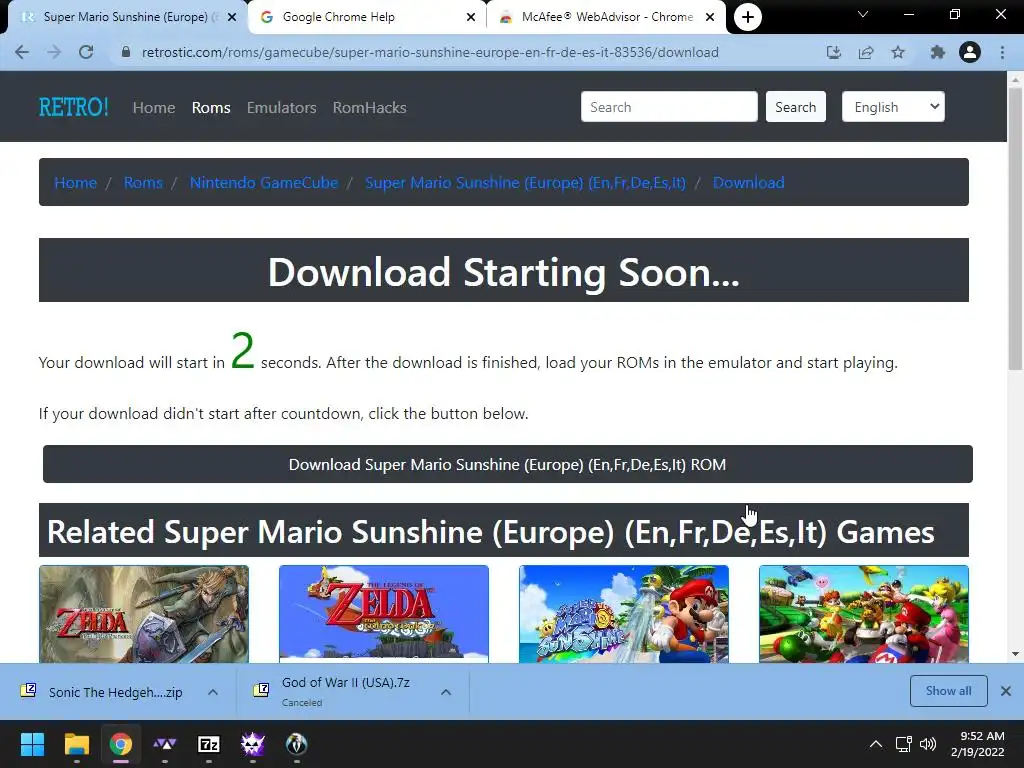Click Download Super Mario Sunshine ROM button
The height and width of the screenshot is (768, 1024).
(507, 464)
